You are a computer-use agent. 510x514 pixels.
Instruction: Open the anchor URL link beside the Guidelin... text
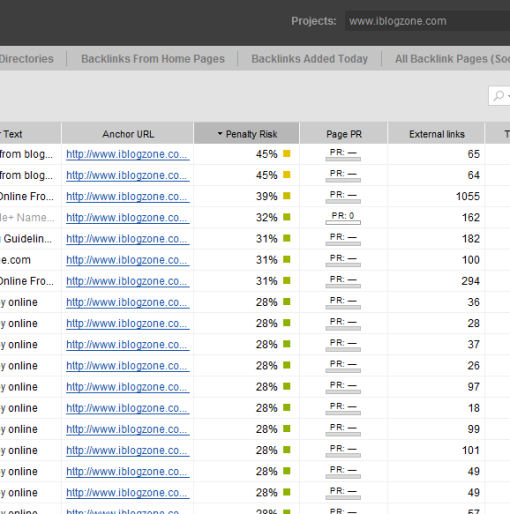tap(128, 239)
